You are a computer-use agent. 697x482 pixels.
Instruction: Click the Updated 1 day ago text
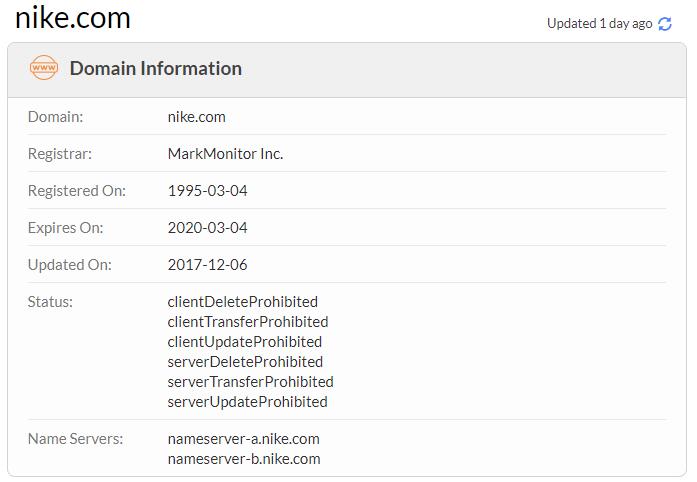point(599,23)
